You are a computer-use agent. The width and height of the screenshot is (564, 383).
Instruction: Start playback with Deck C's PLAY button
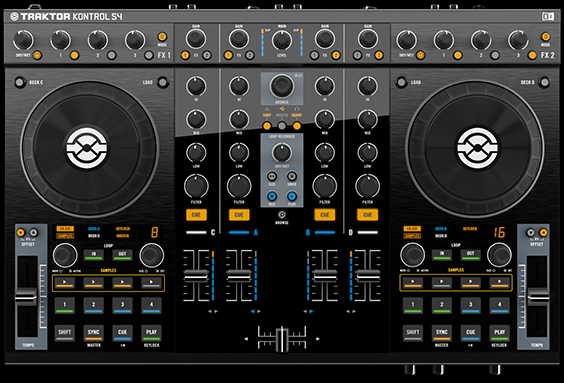click(151, 333)
